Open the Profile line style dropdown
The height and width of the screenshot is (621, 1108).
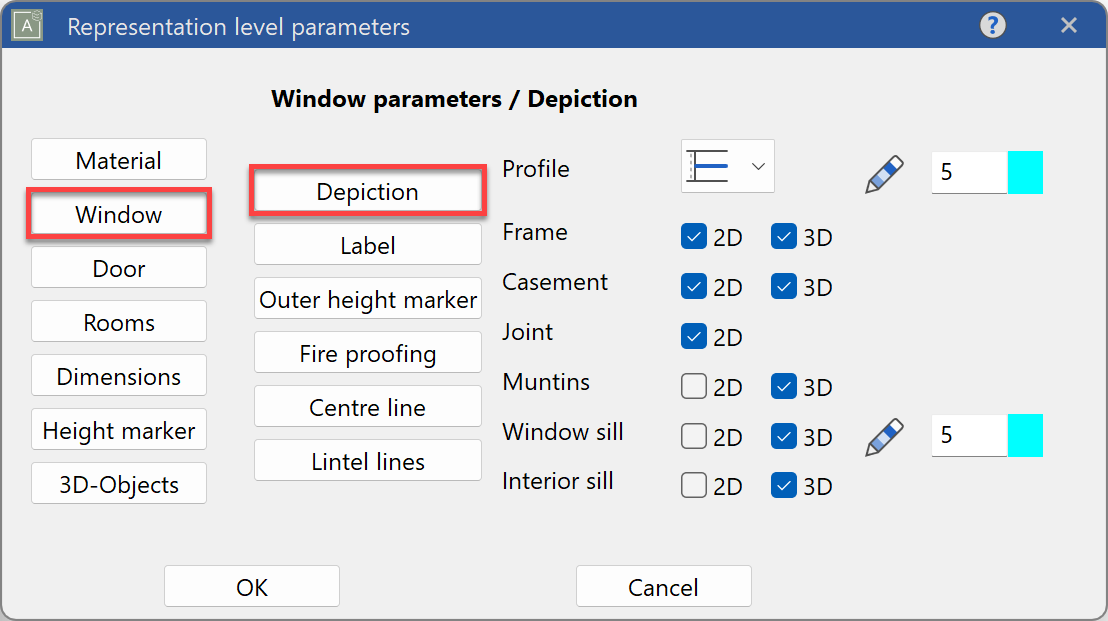click(727, 166)
